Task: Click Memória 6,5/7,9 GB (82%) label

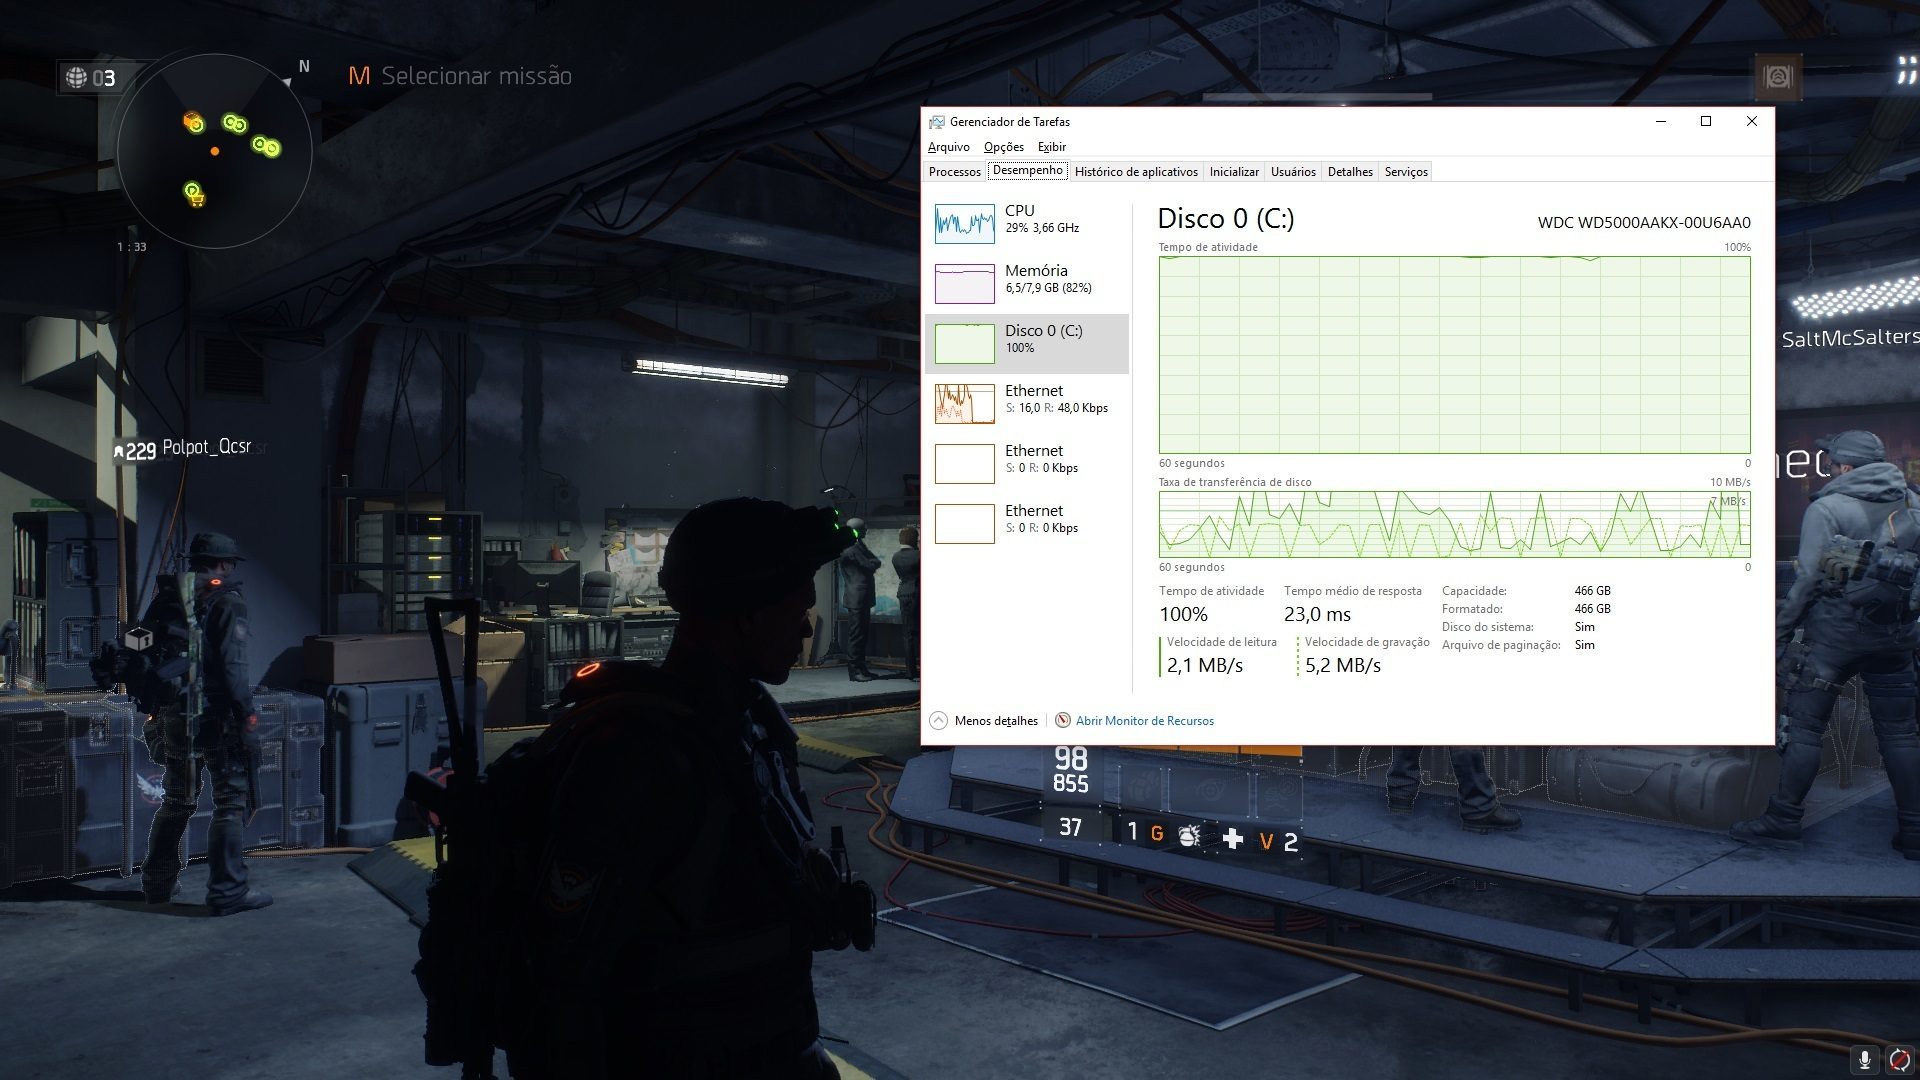Action: pos(1048,279)
